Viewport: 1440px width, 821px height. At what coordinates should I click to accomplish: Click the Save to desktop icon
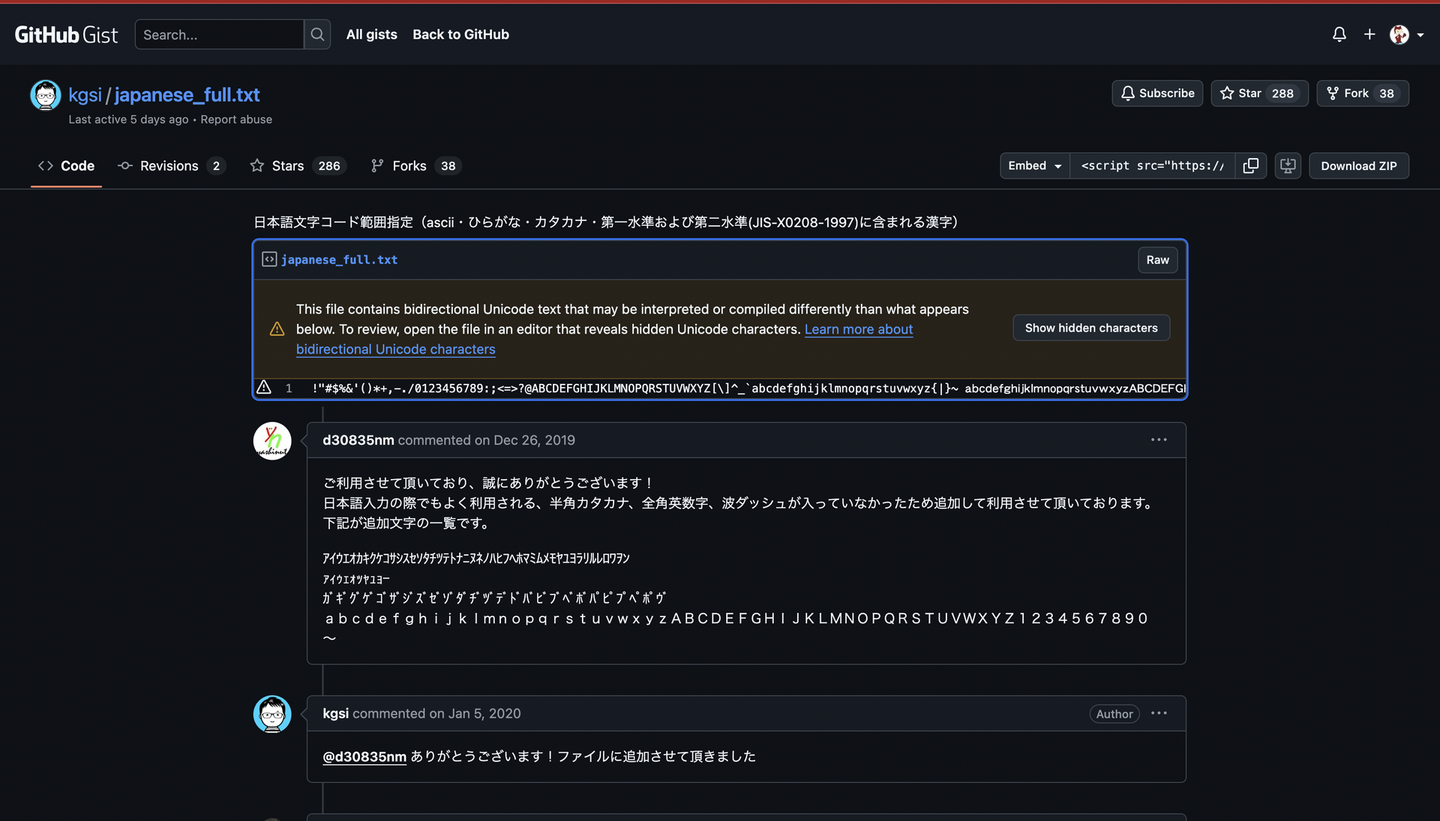pyautogui.click(x=1288, y=166)
